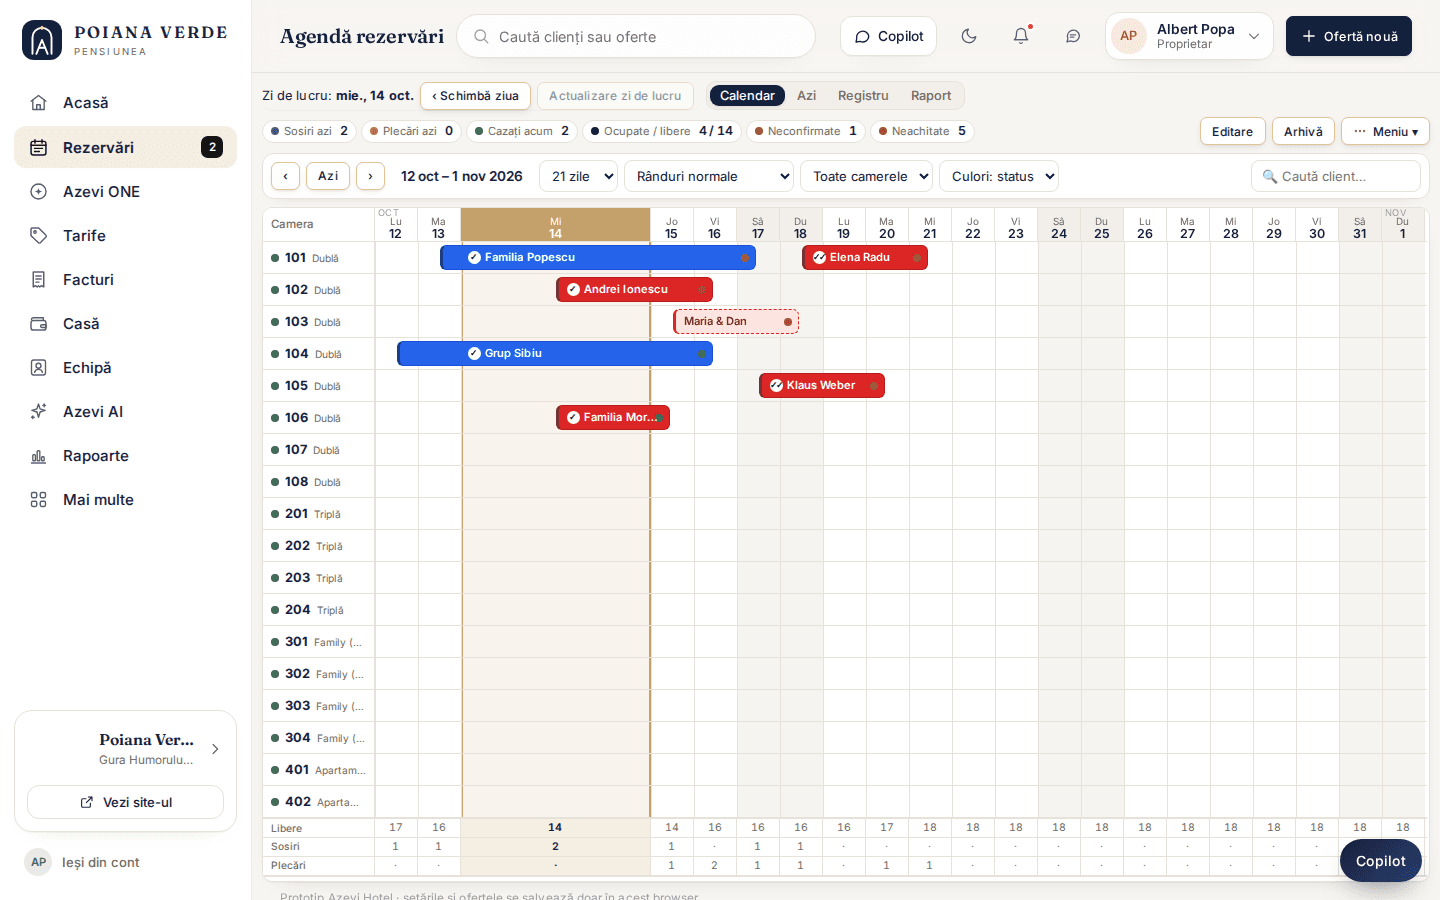1440x900 pixels.
Task: Open the Rânduri normale dropdown
Action: (709, 176)
